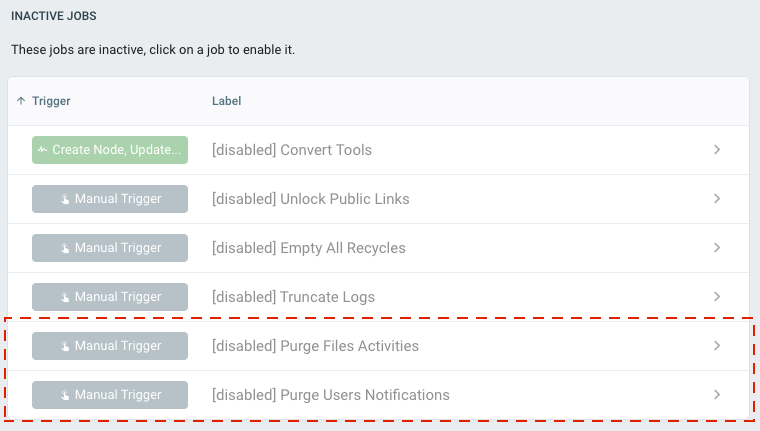Click the Create Node, Update... trigger badge
This screenshot has height=431, width=760.
110,150
